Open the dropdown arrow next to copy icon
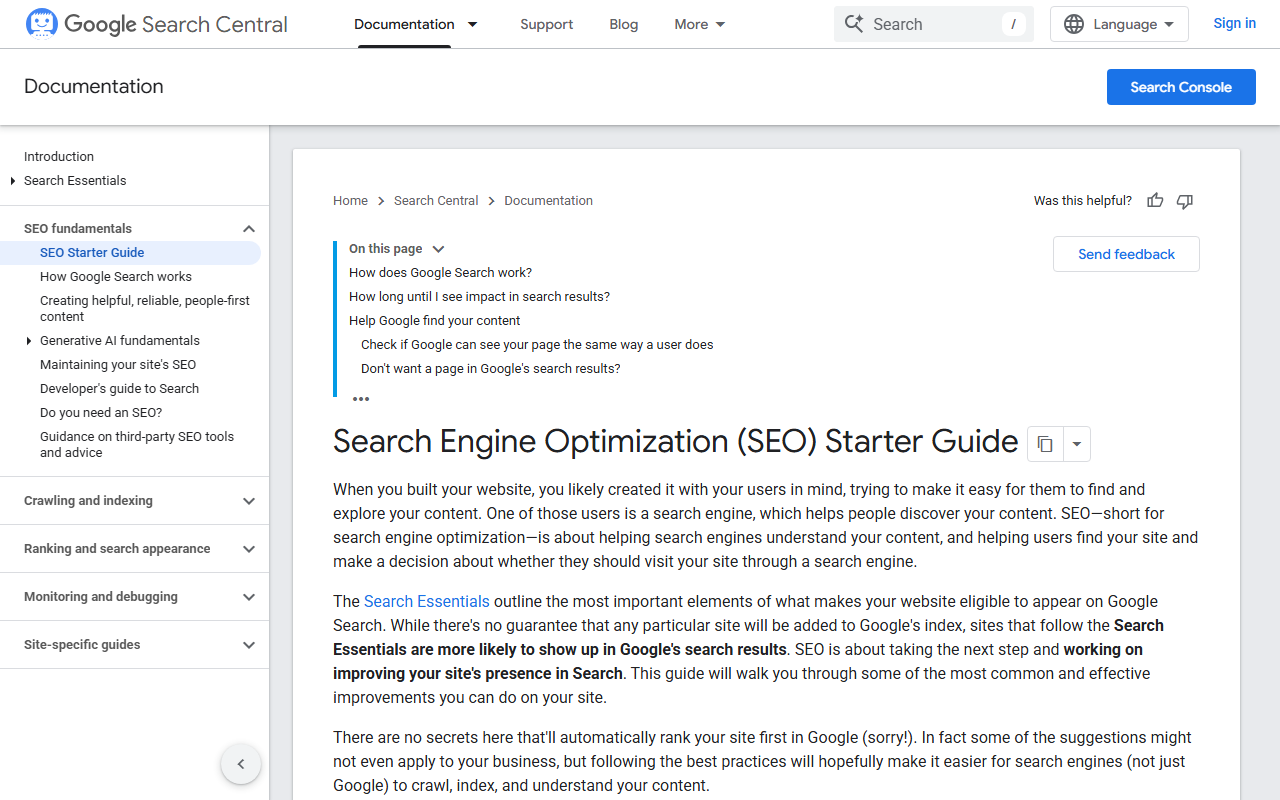This screenshot has height=800, width=1280. (x=1077, y=444)
